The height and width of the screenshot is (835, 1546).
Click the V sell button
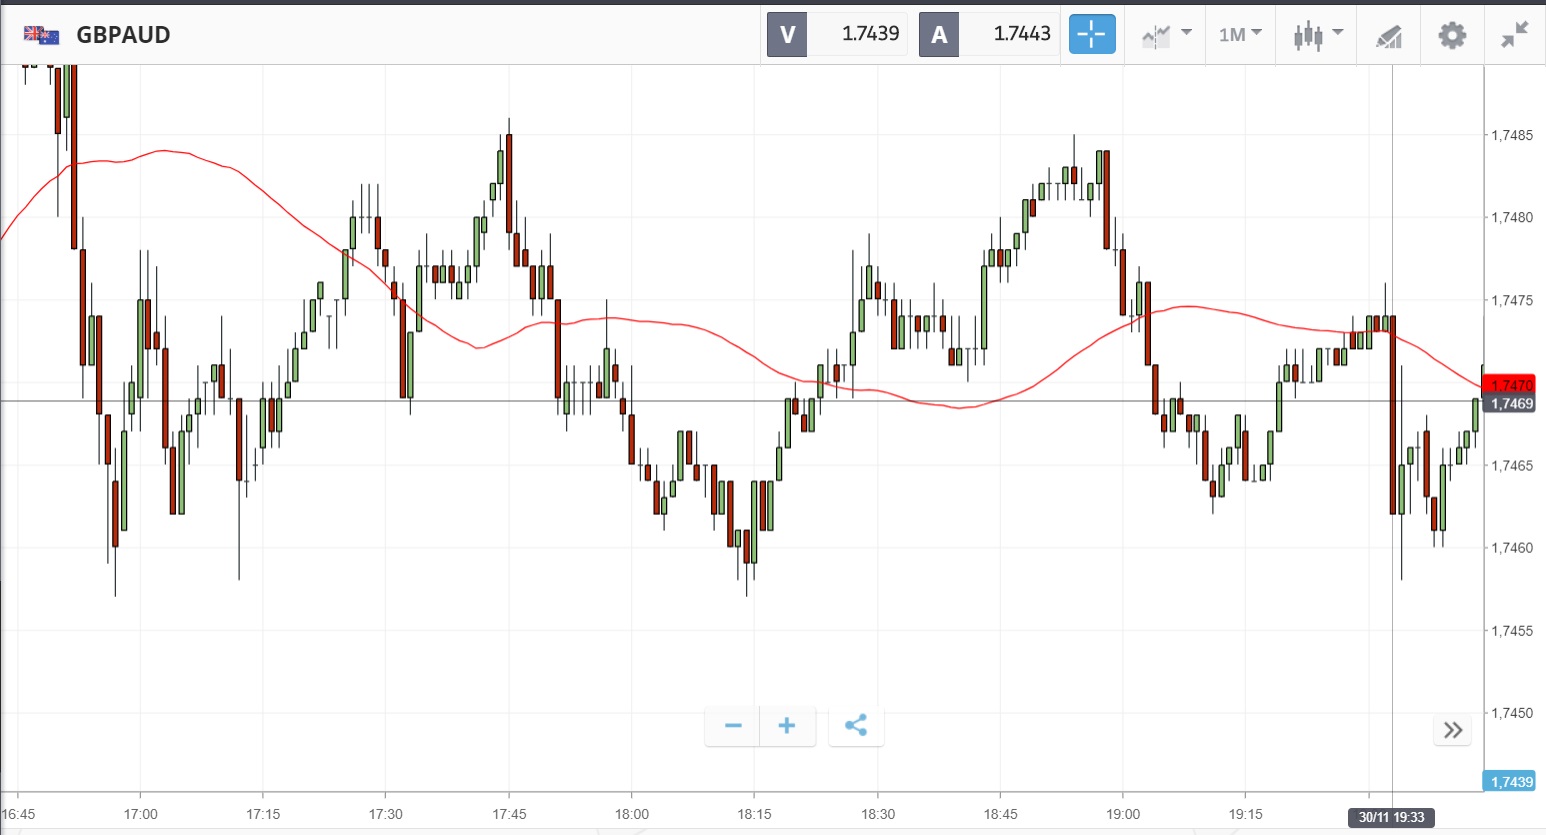point(787,35)
